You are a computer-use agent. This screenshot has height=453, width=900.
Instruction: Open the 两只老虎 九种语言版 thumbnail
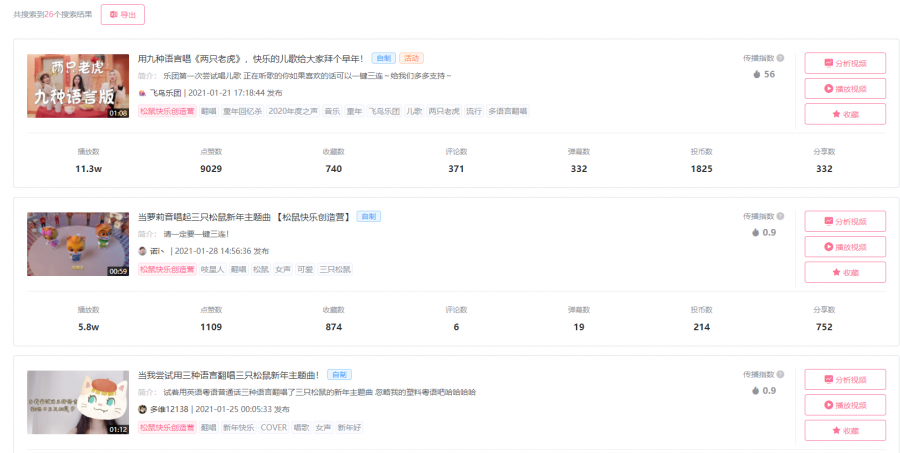point(78,86)
